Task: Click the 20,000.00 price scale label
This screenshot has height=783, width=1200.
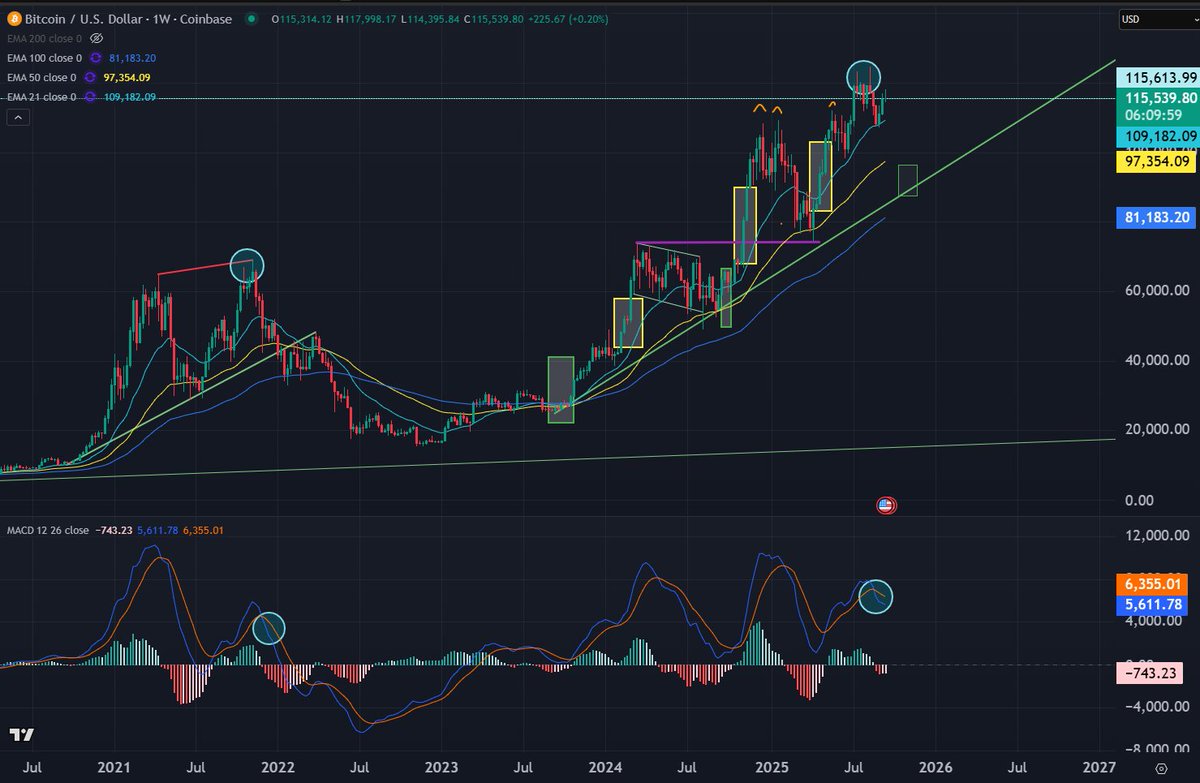Action: (x=1159, y=430)
